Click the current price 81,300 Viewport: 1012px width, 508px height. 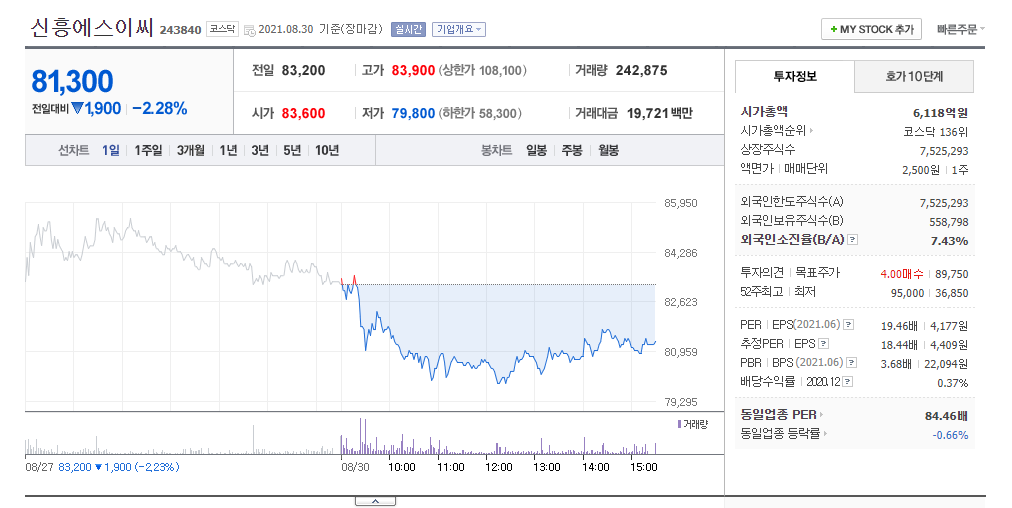click(72, 82)
